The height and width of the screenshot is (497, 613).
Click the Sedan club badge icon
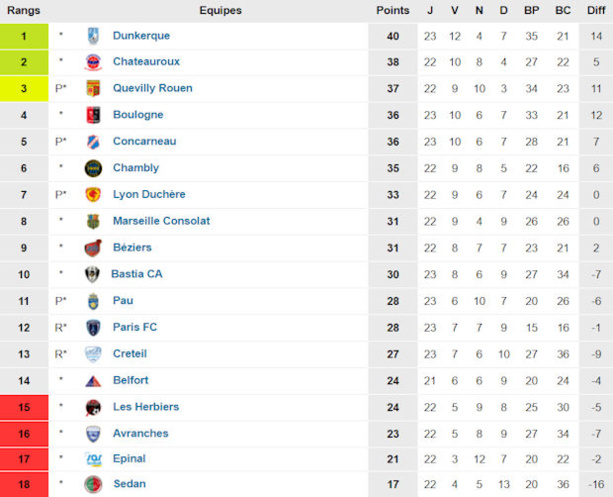(x=93, y=485)
